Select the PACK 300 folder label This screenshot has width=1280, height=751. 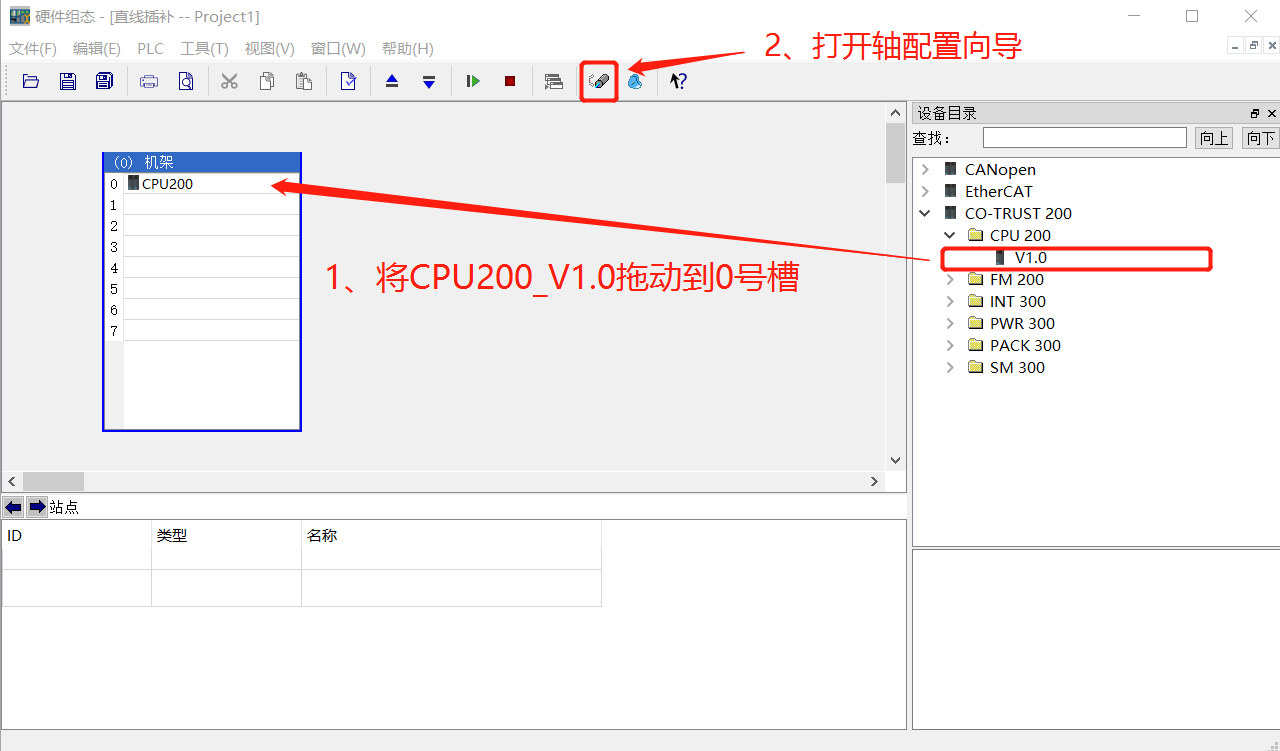coord(1025,346)
